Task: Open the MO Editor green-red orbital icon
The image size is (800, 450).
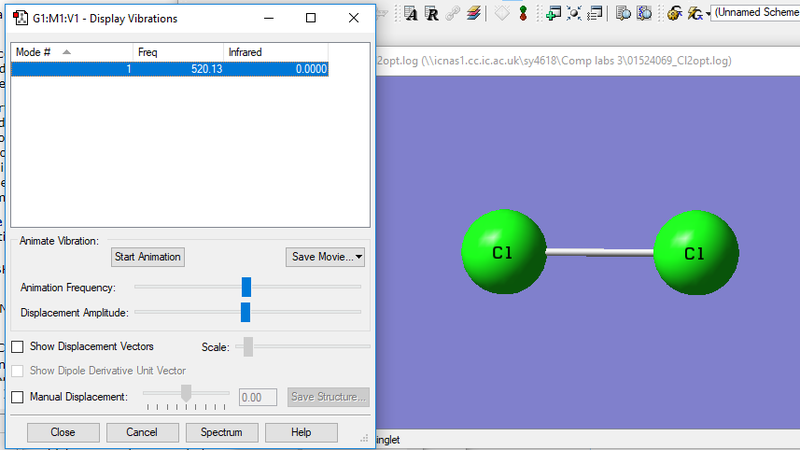Action: pos(523,13)
